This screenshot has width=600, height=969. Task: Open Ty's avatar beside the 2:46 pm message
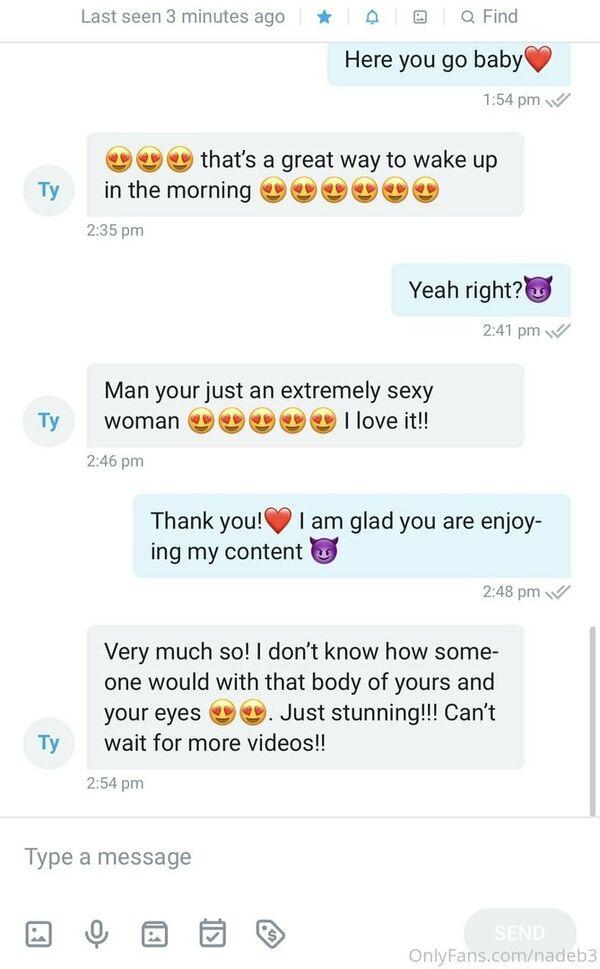pos(49,421)
